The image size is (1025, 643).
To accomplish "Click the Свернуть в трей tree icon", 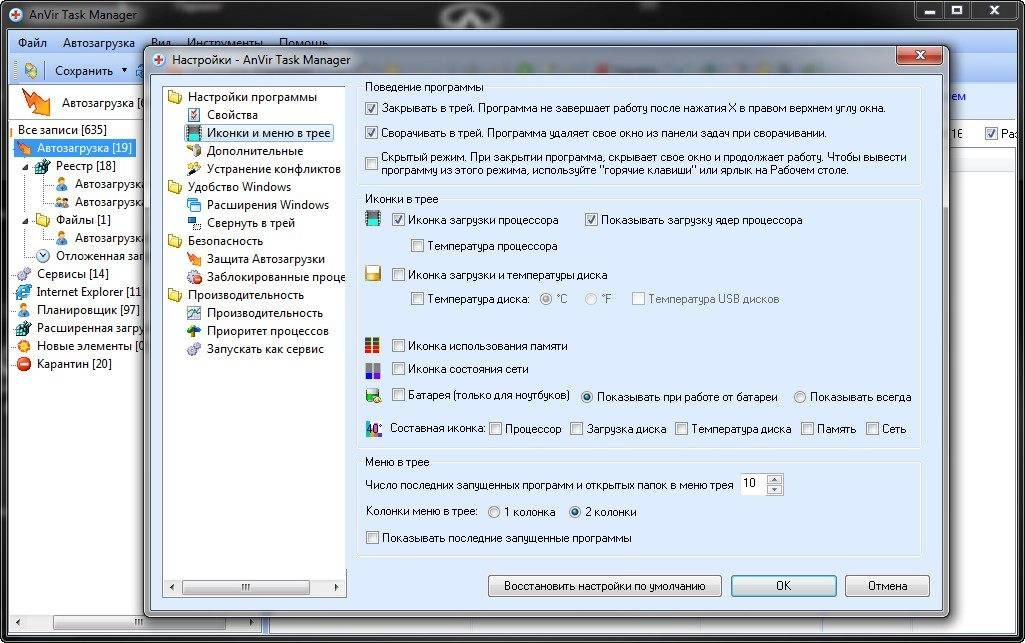I will pyautogui.click(x=194, y=223).
